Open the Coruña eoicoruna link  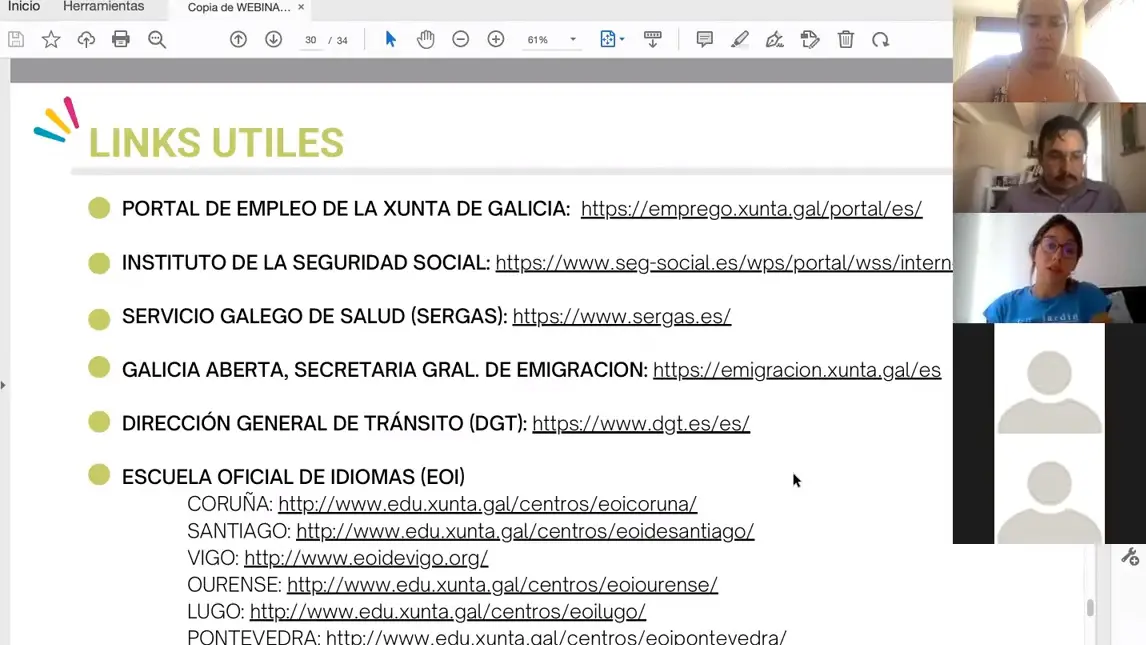(487, 504)
